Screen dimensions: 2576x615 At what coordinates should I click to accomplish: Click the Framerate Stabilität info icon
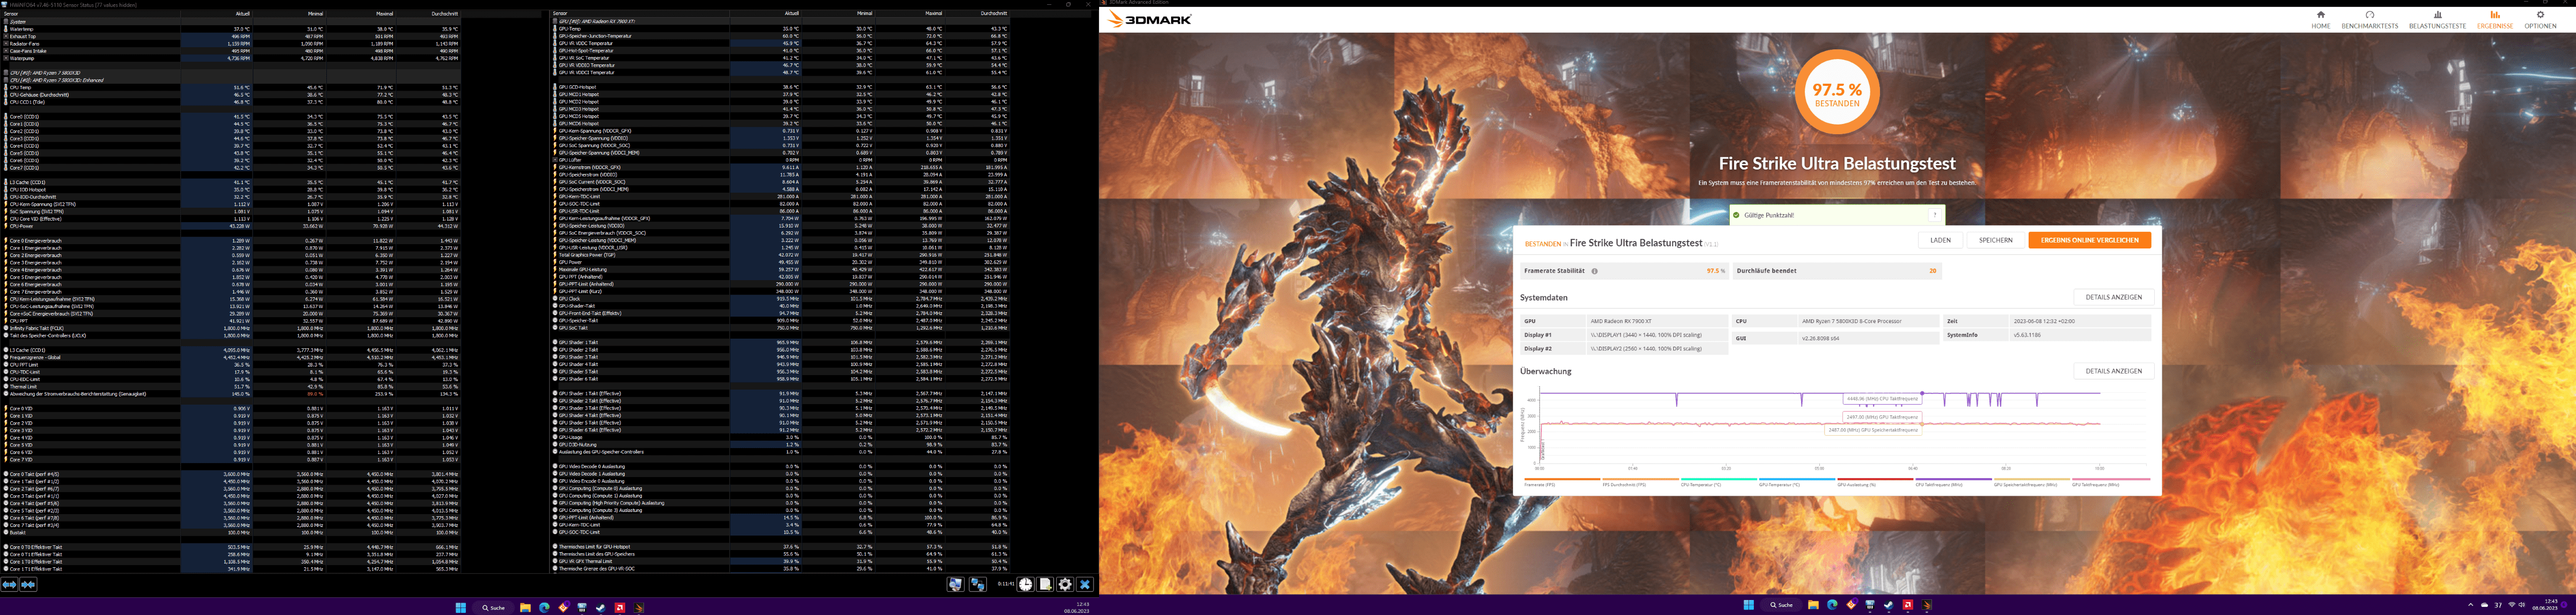point(1595,271)
